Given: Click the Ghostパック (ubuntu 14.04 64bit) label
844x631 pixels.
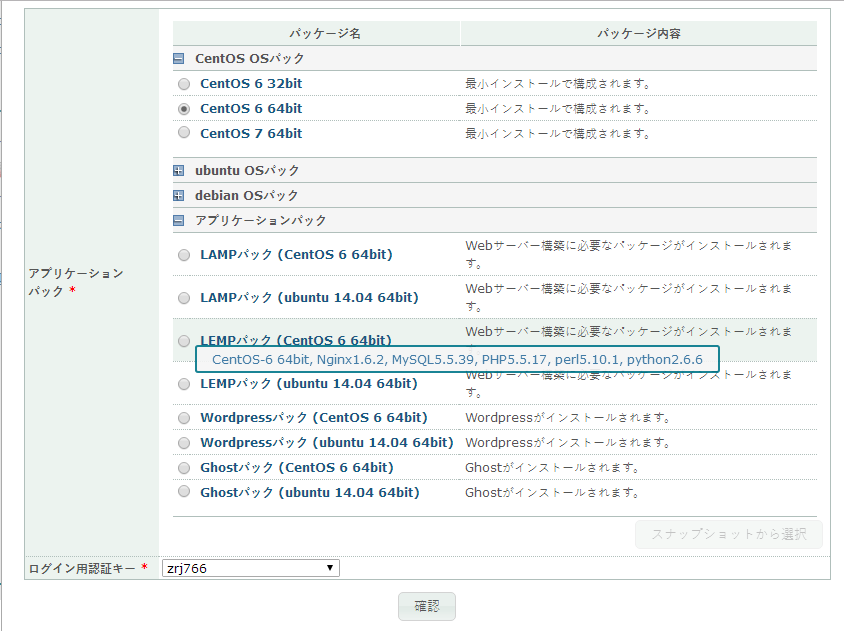Looking at the screenshot, I should pos(310,492).
